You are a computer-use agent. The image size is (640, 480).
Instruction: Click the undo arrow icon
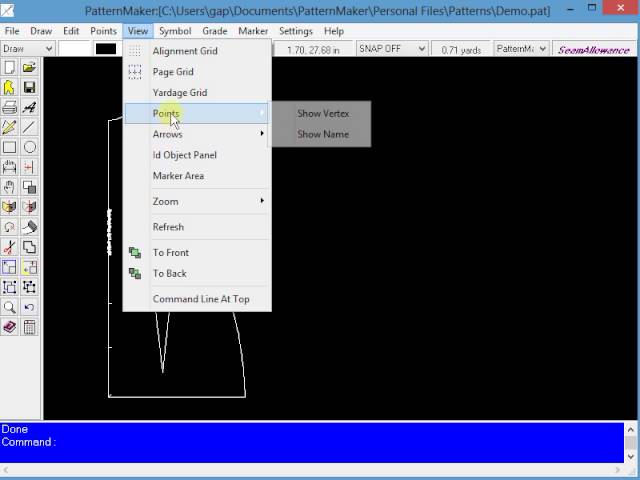(x=29, y=307)
